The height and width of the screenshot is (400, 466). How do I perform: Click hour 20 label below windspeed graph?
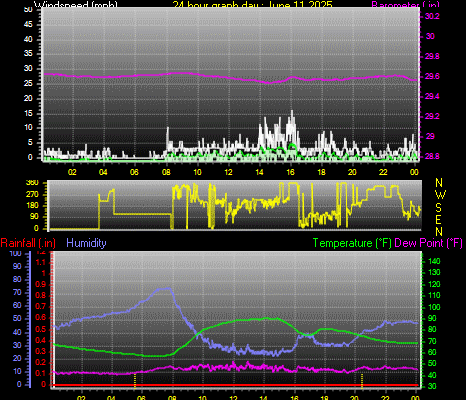[352, 172]
